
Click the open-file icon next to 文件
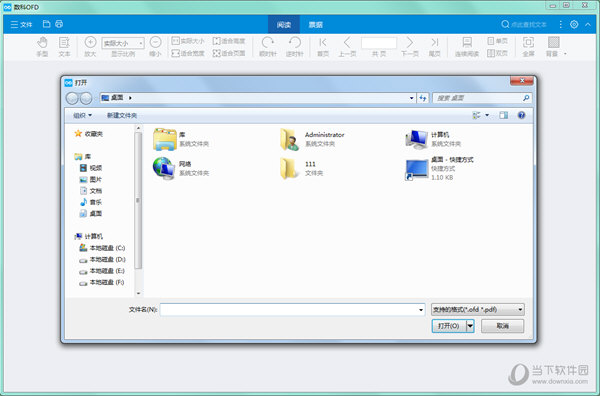[46, 24]
